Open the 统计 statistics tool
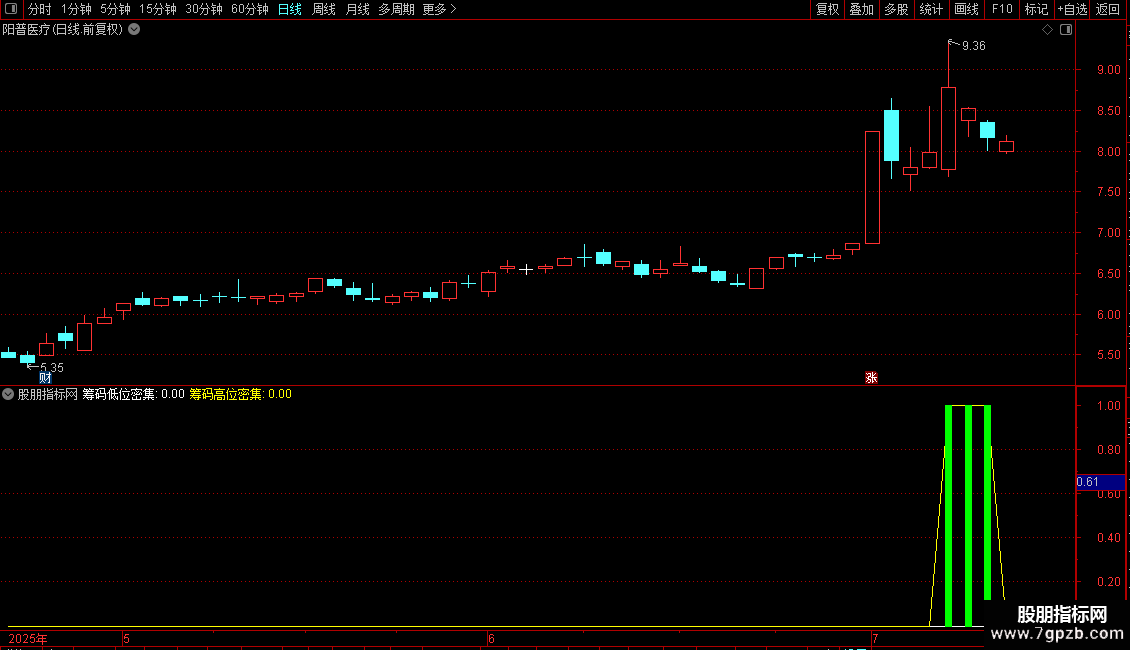This screenshot has width=1130, height=650. [x=930, y=9]
